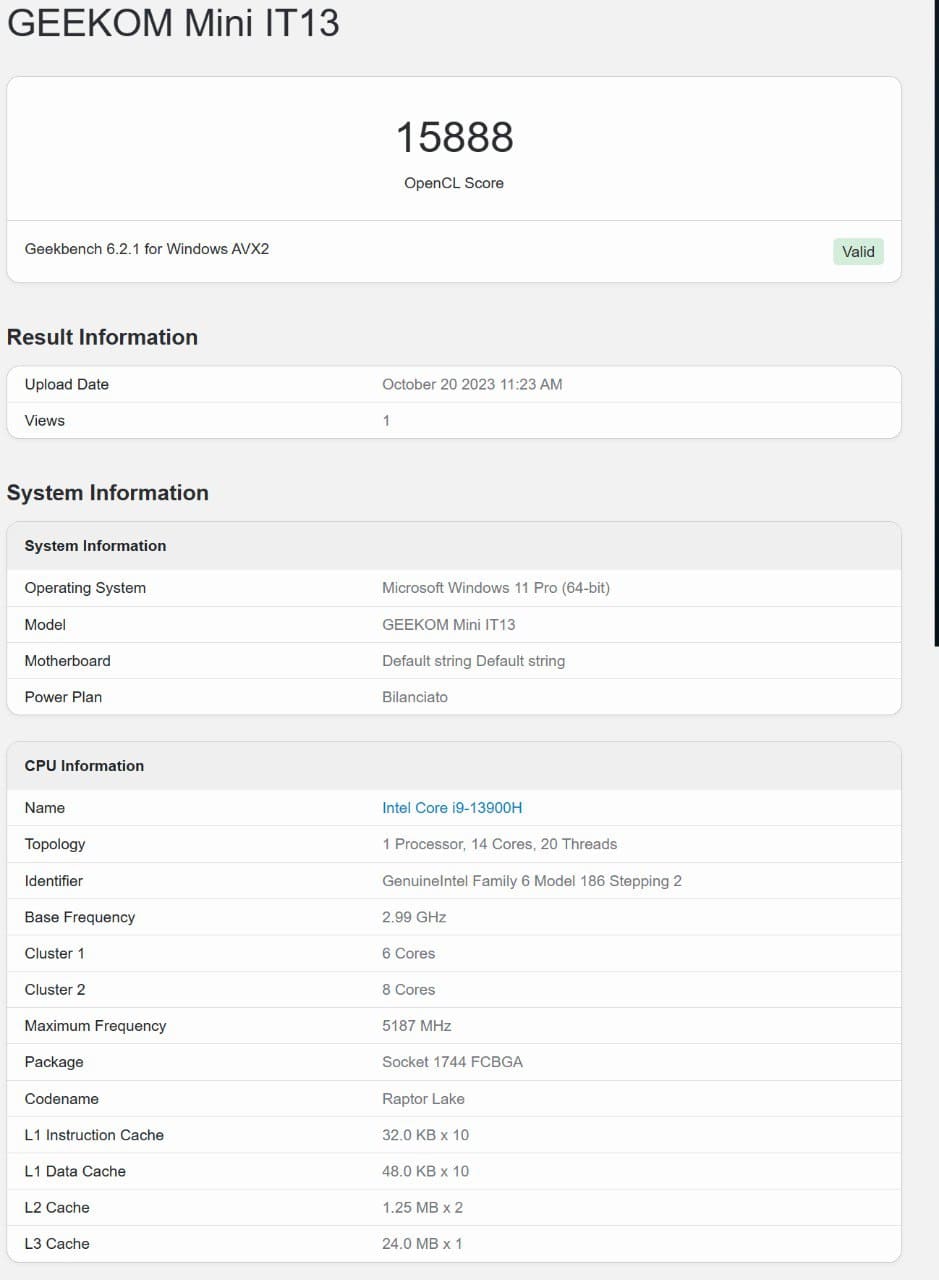Open the Intel Core i9-13900H link
The height and width of the screenshot is (1280, 939).
coord(452,808)
